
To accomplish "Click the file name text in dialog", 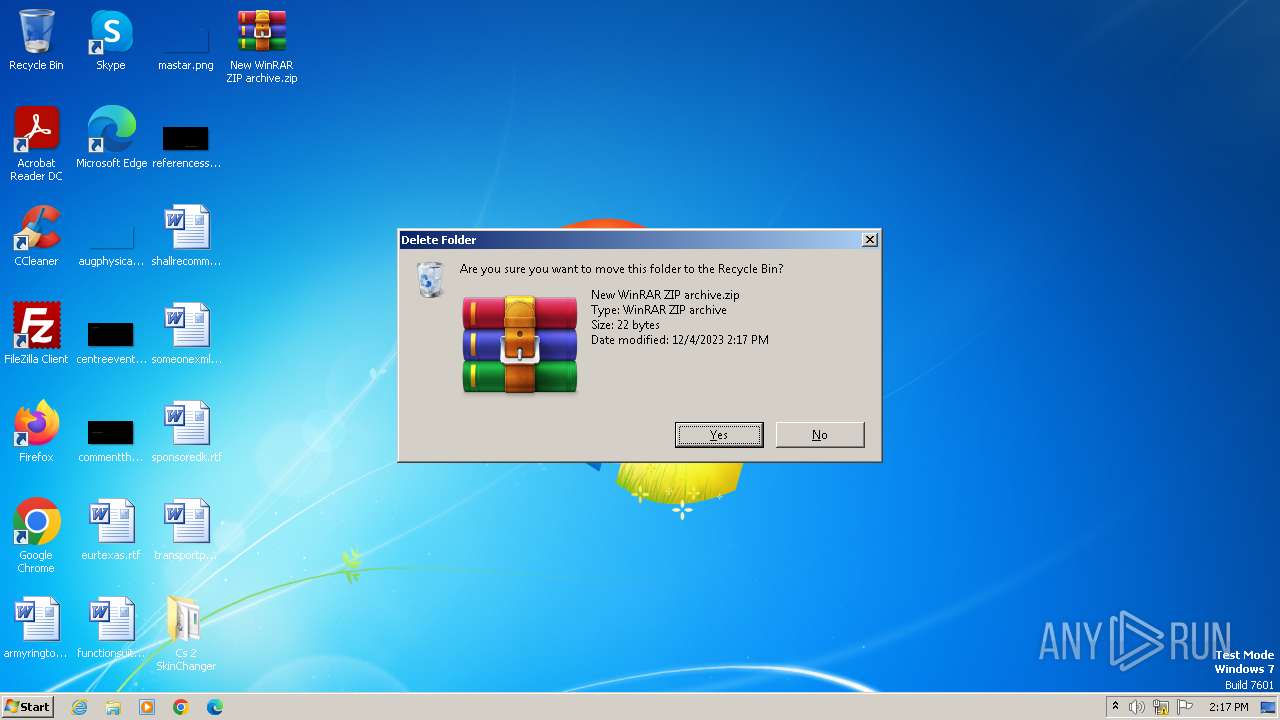I will click(665, 295).
